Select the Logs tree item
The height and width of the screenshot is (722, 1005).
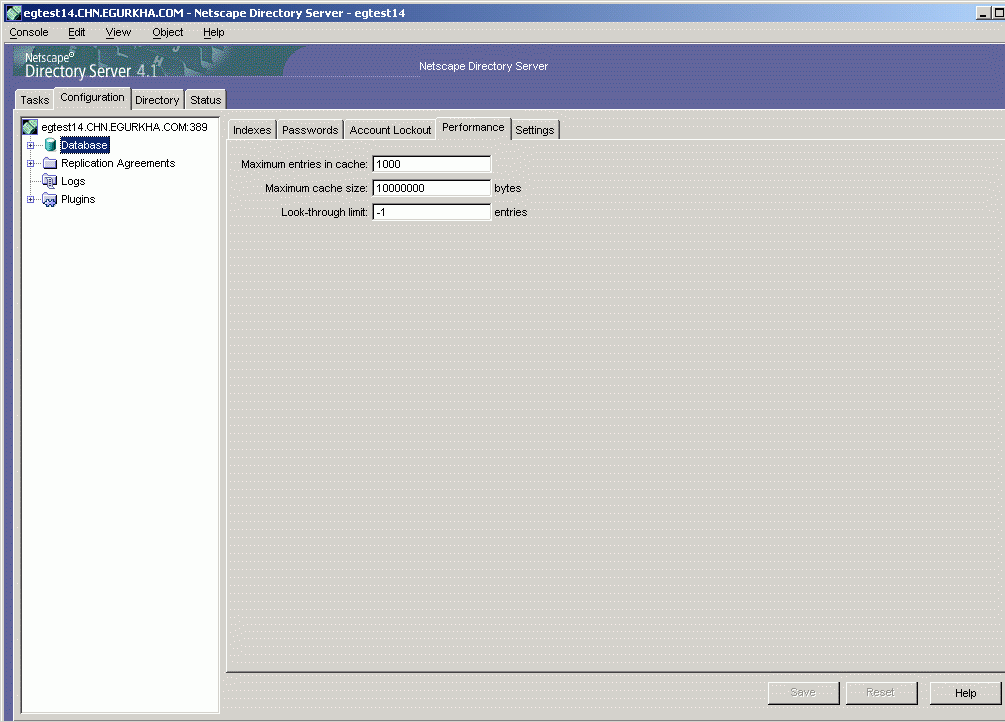(x=73, y=181)
